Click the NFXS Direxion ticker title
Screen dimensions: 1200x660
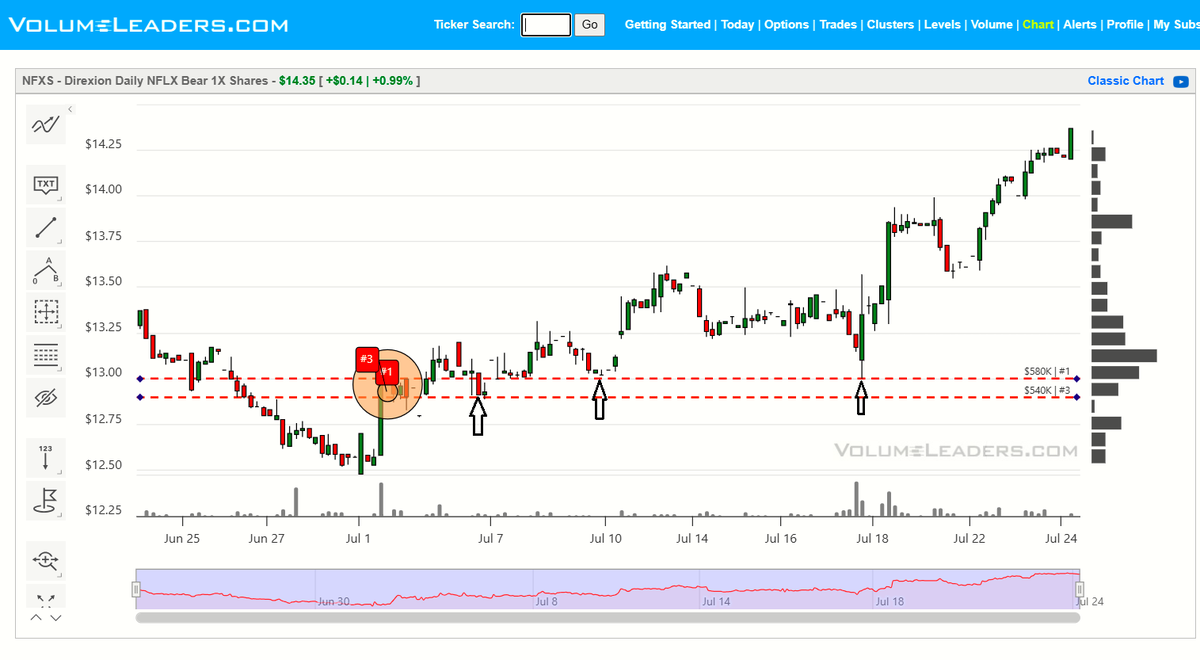pyautogui.click(x=146, y=81)
